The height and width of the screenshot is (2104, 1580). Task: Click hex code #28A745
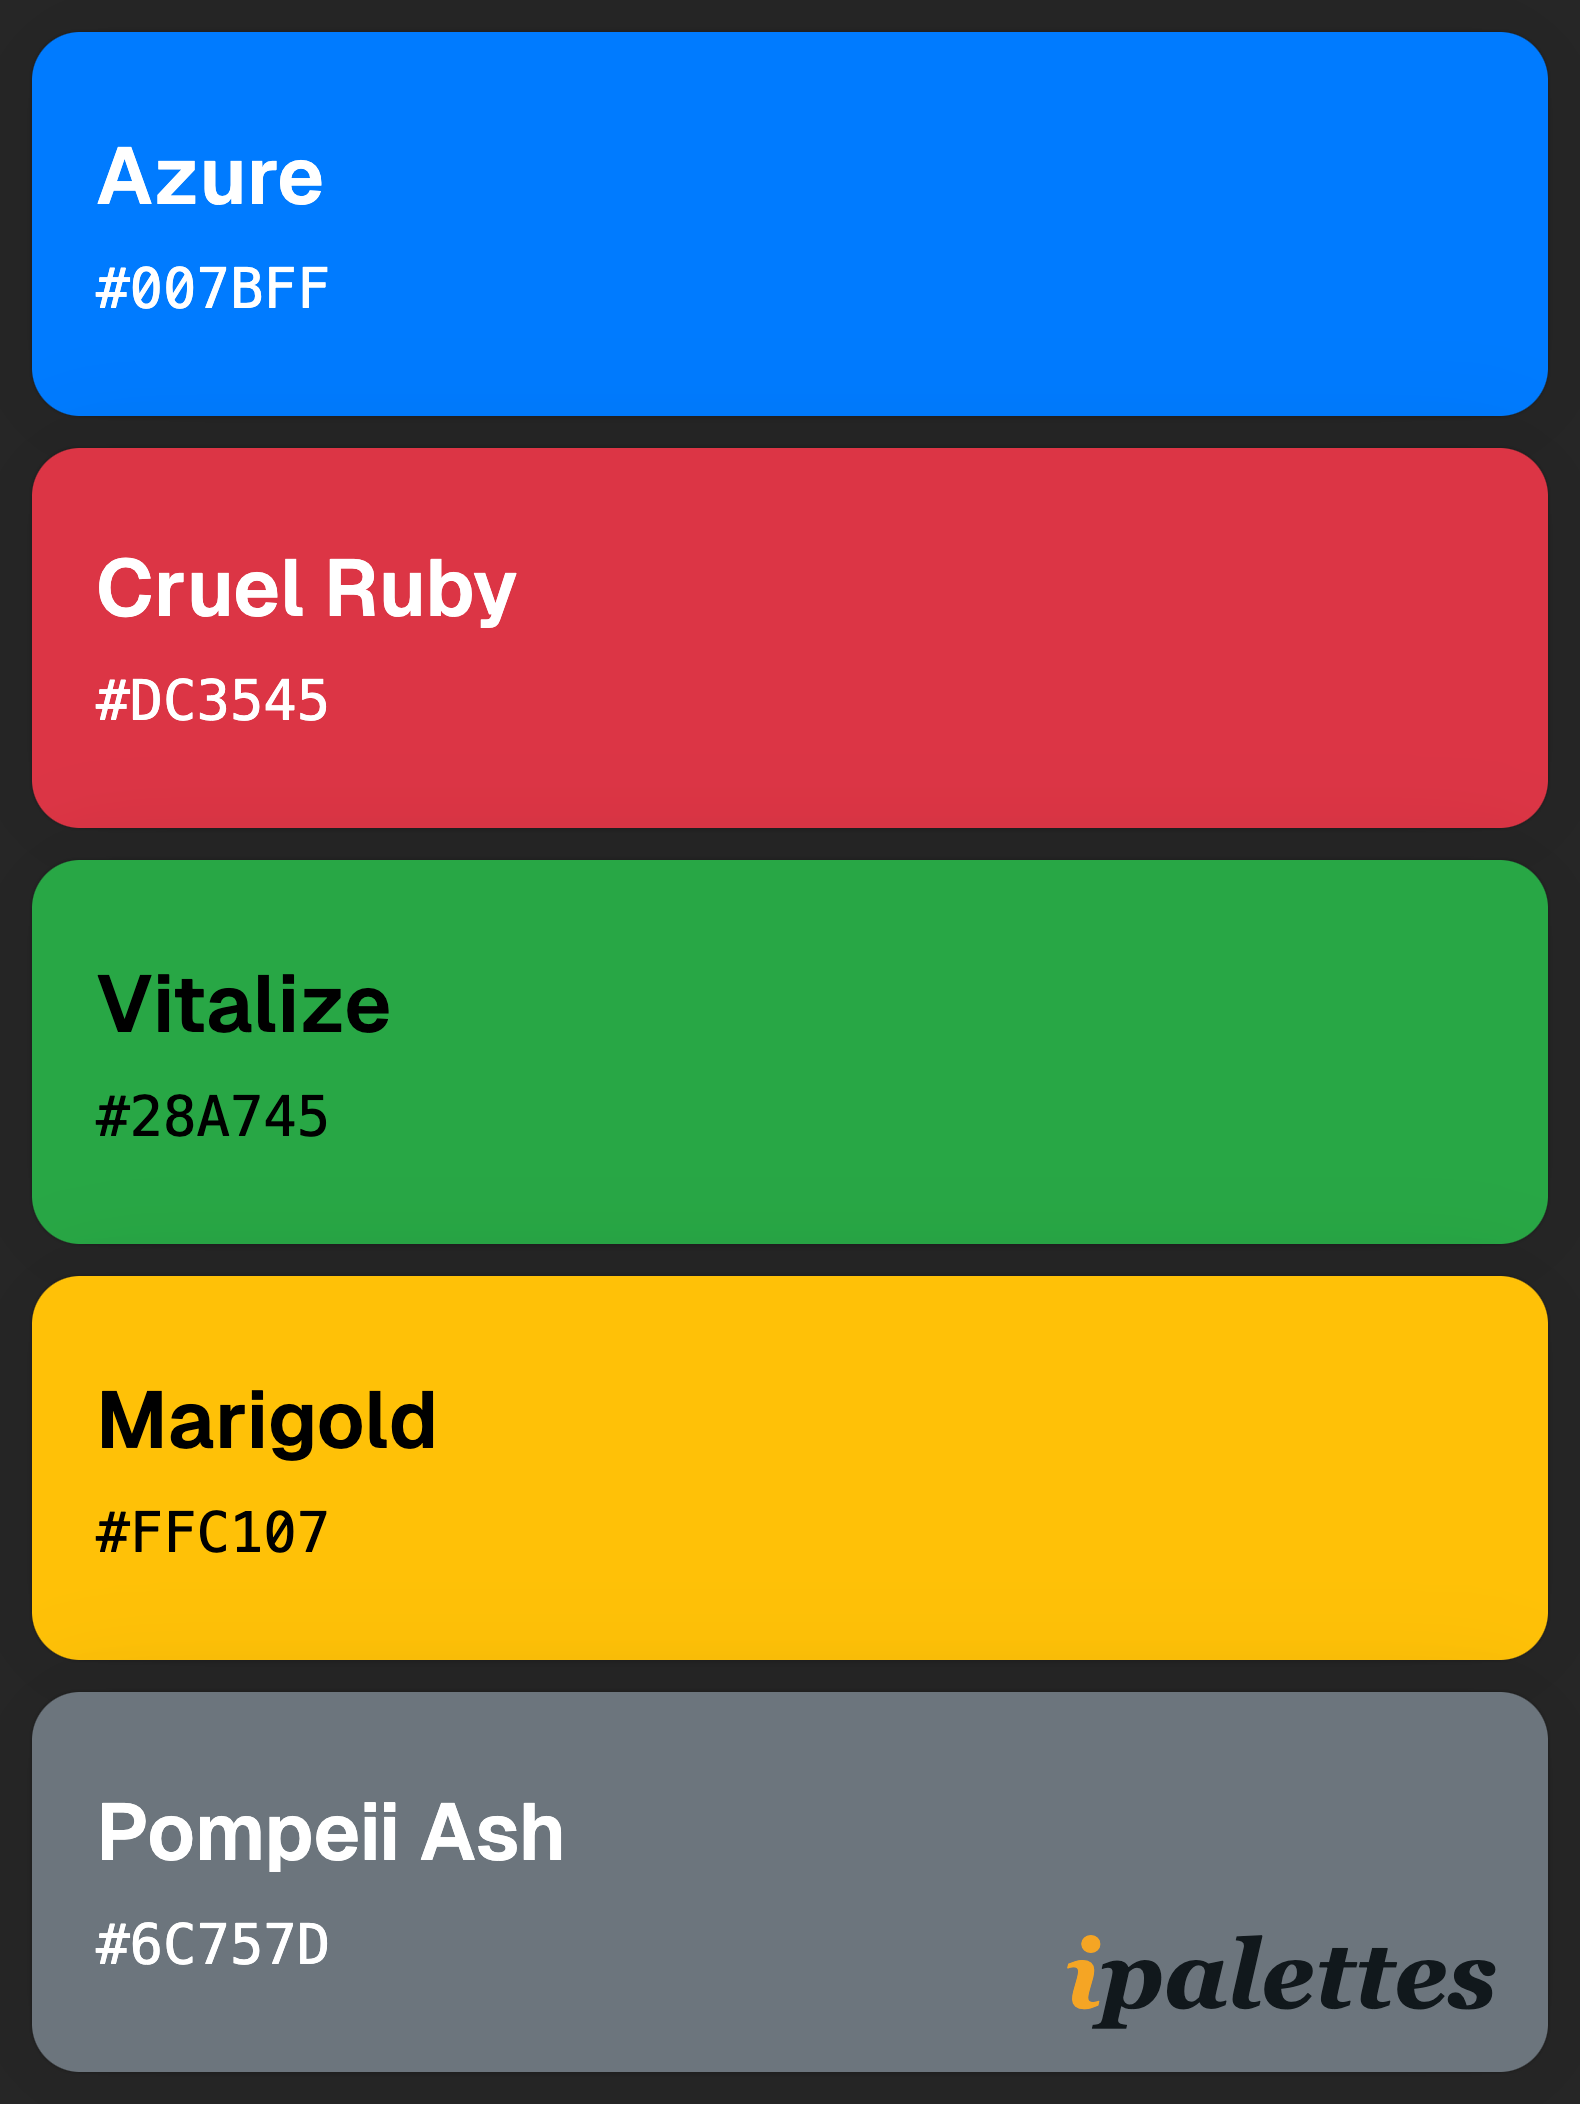212,1117
